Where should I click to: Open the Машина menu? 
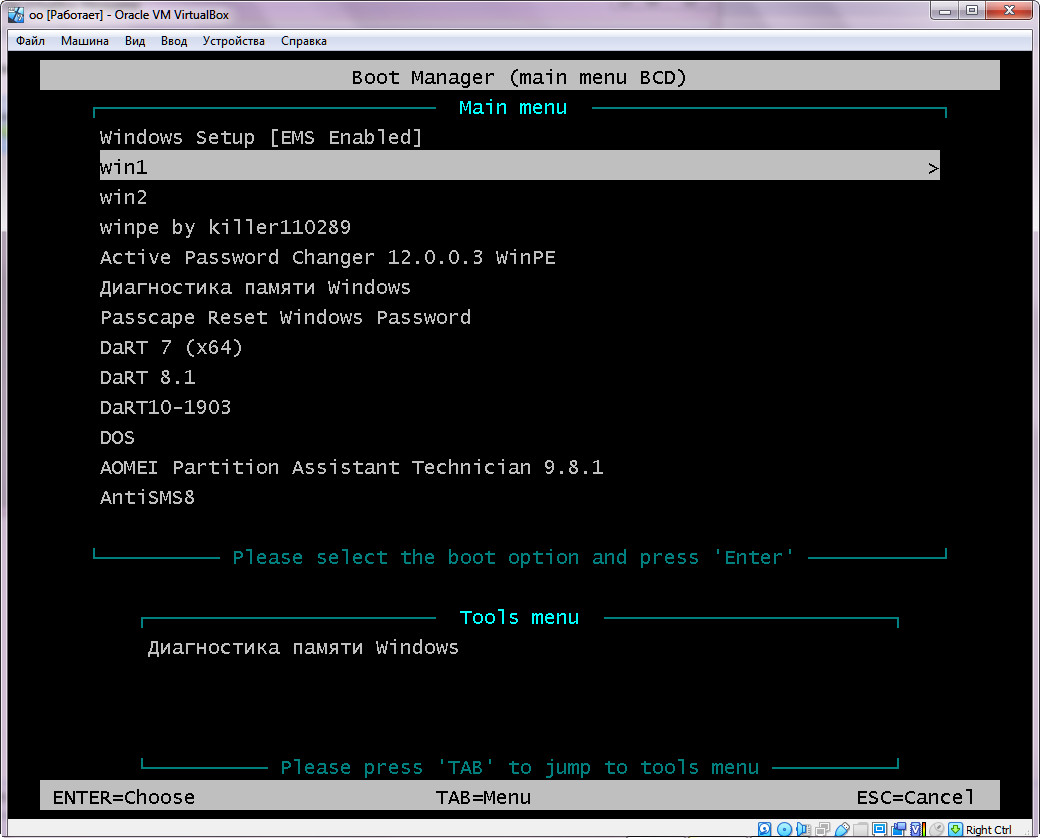pyautogui.click(x=84, y=41)
